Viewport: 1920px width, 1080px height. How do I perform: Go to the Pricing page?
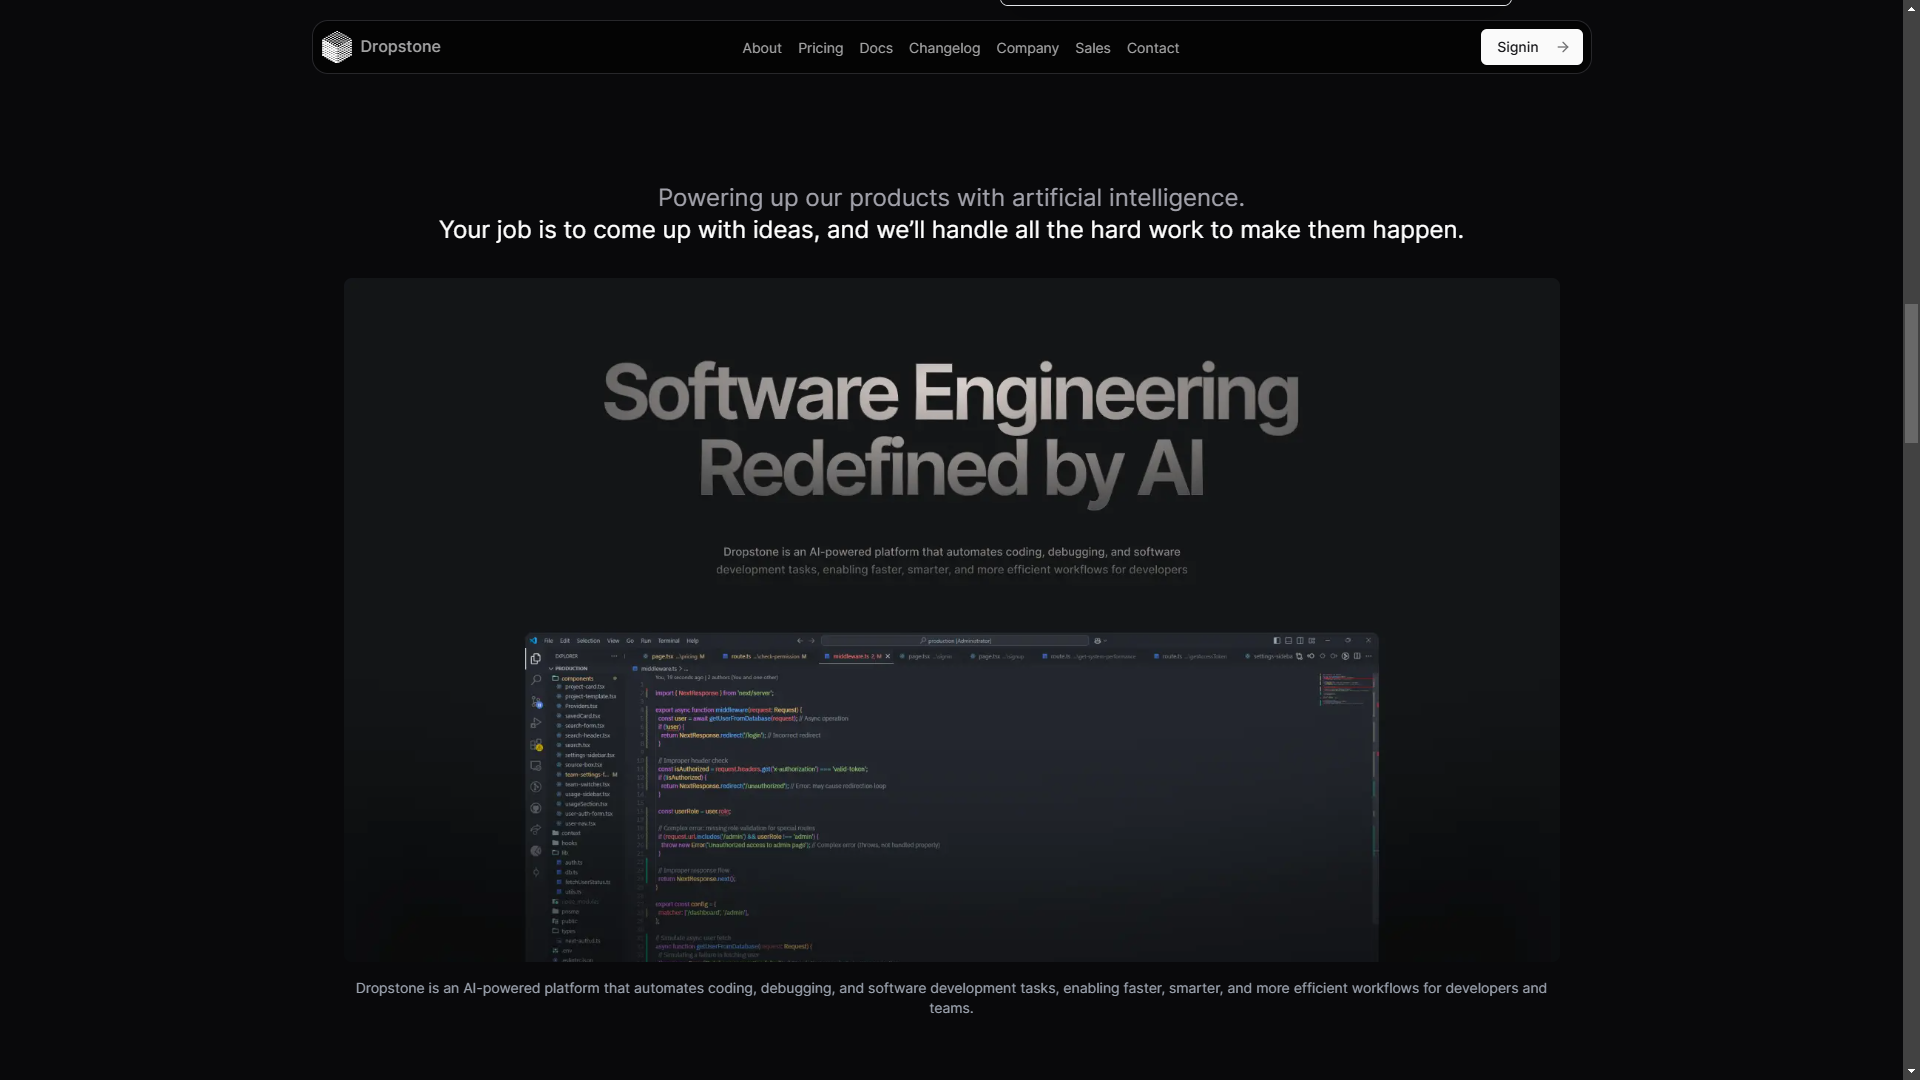pos(820,48)
